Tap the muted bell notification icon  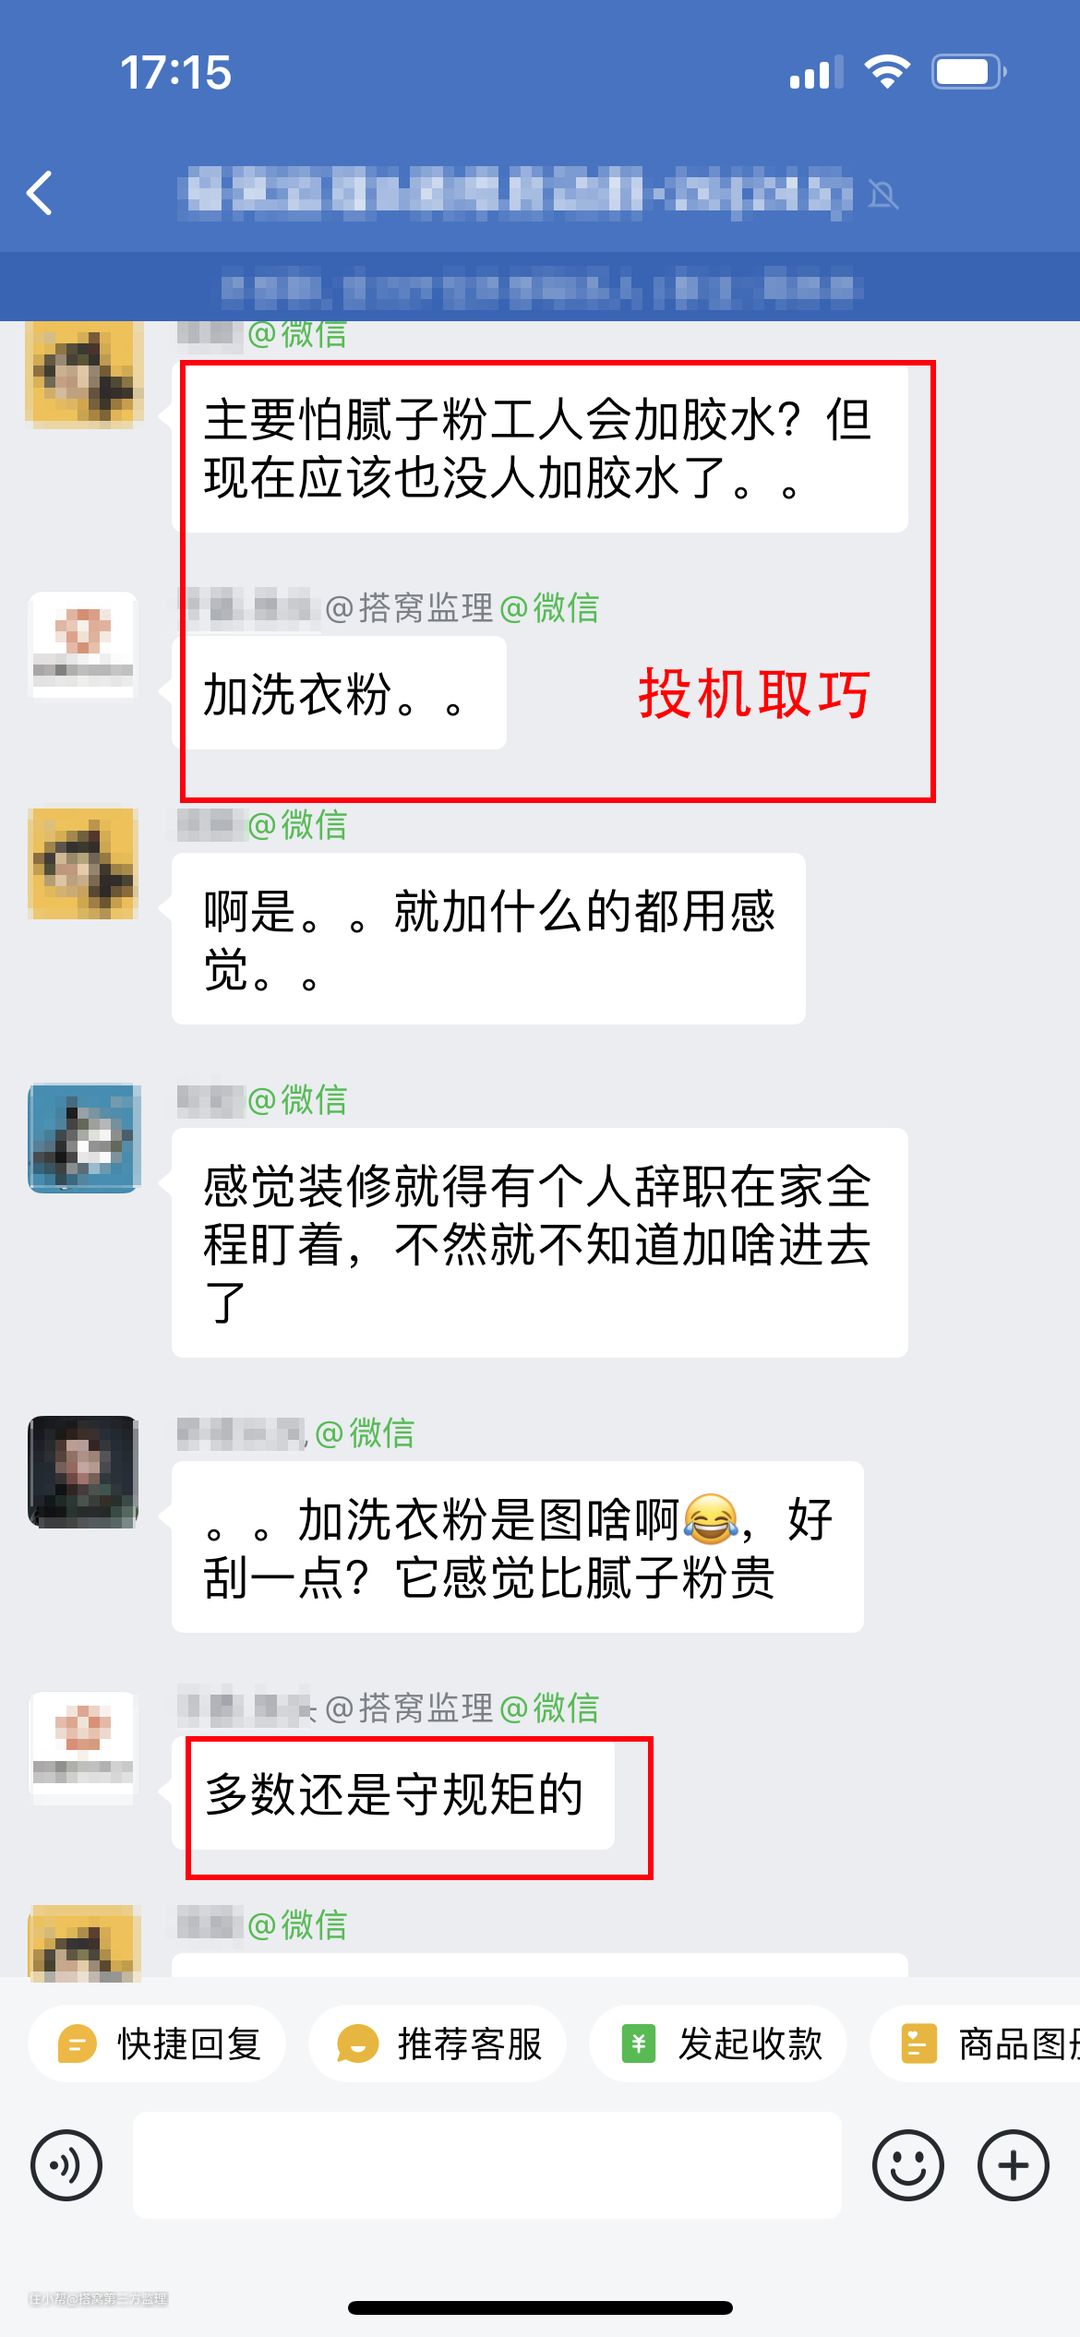pos(883,194)
